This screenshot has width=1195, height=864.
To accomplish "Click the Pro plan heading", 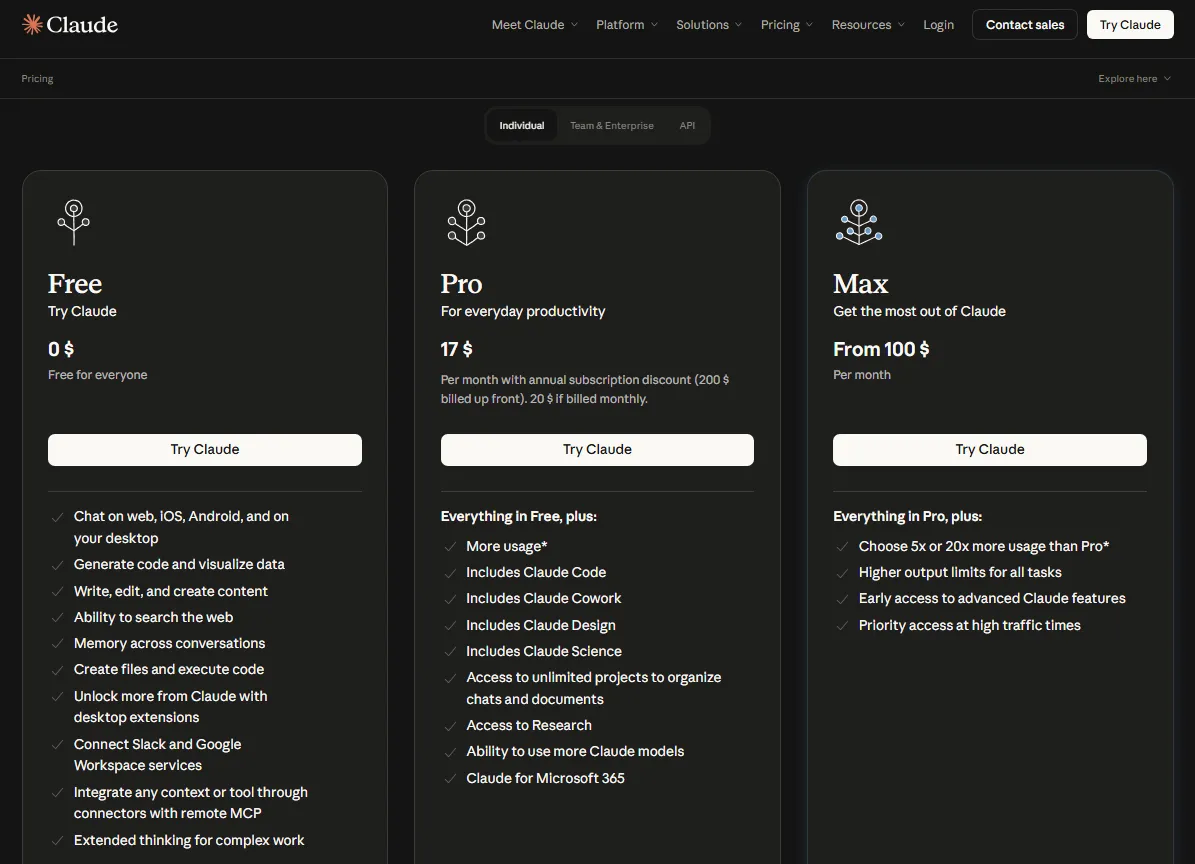I will pos(461,283).
